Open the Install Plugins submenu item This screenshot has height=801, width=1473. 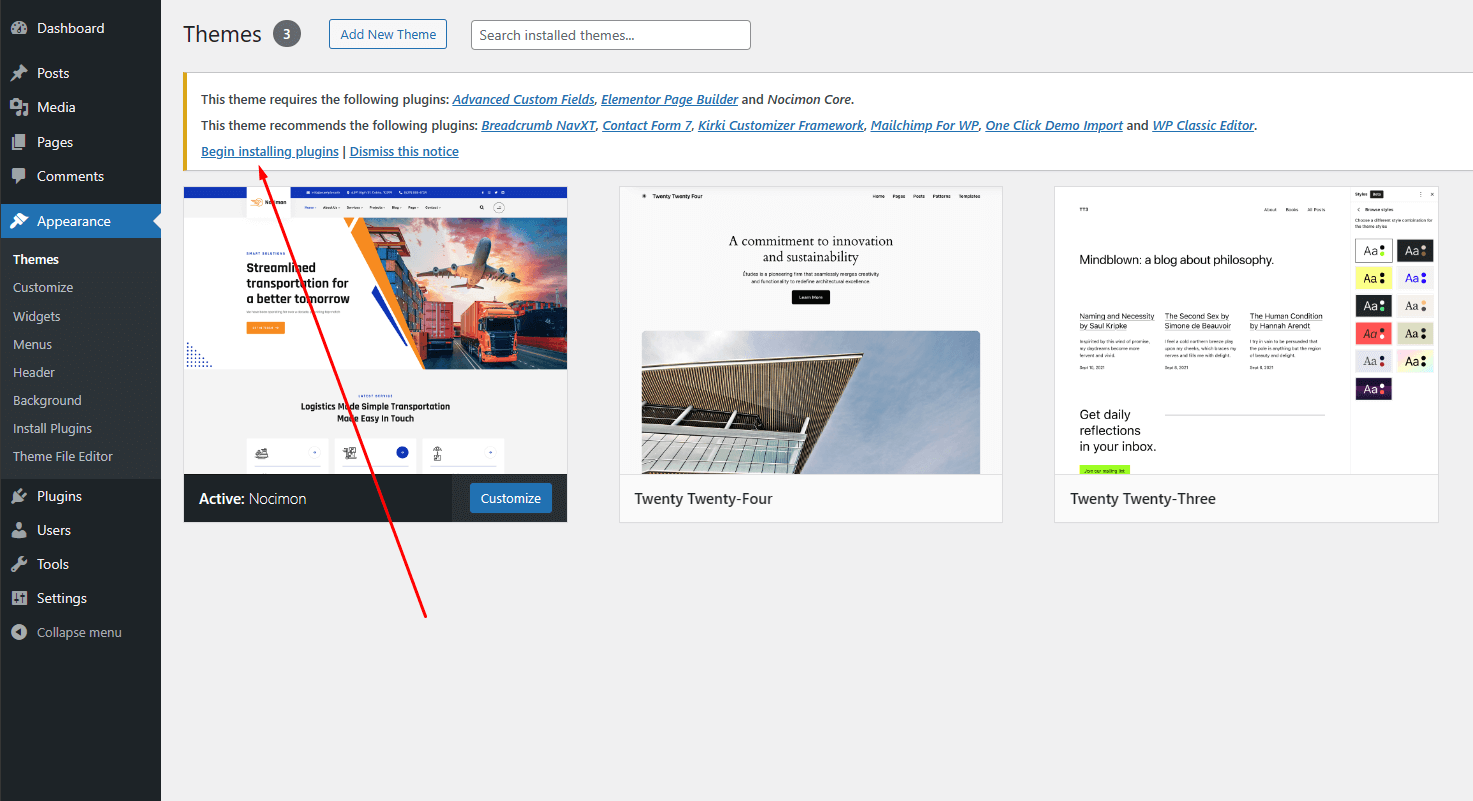click(x=52, y=428)
